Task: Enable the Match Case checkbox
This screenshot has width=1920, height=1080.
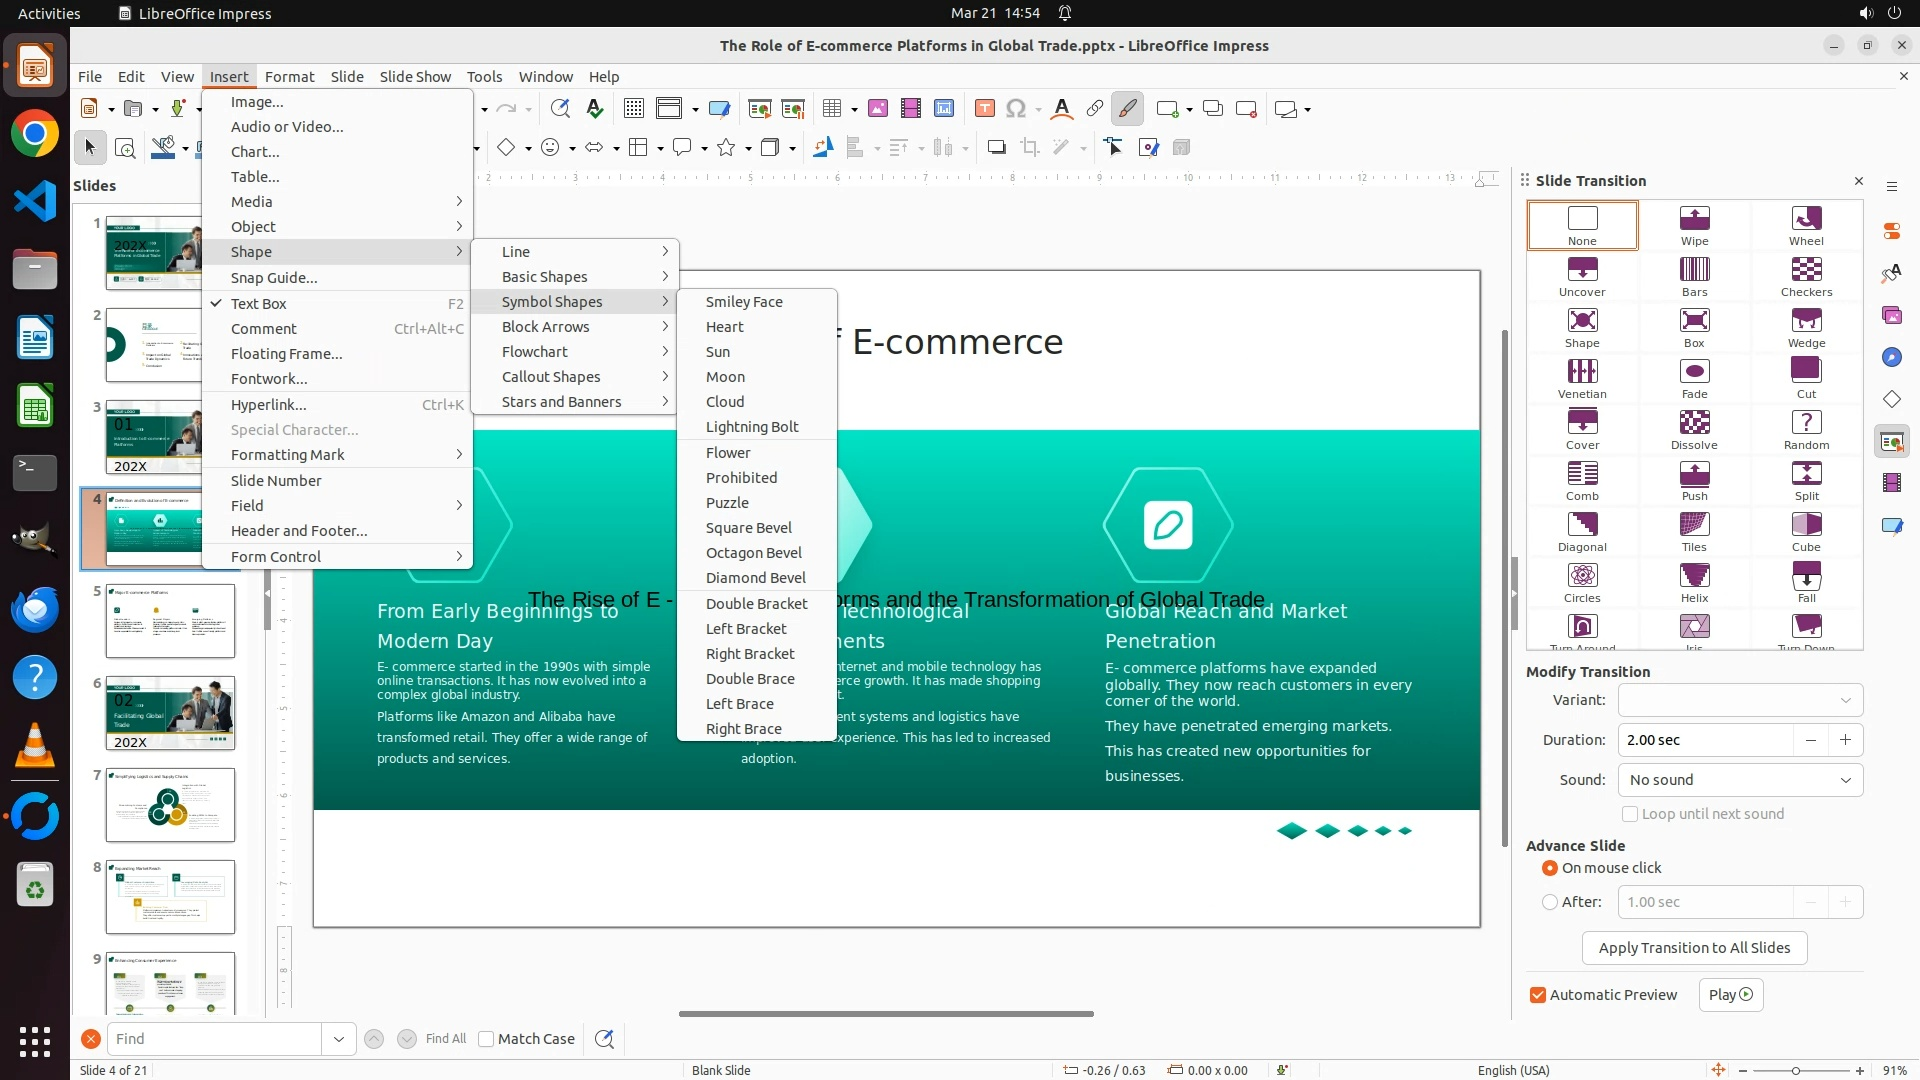Action: tap(487, 1039)
